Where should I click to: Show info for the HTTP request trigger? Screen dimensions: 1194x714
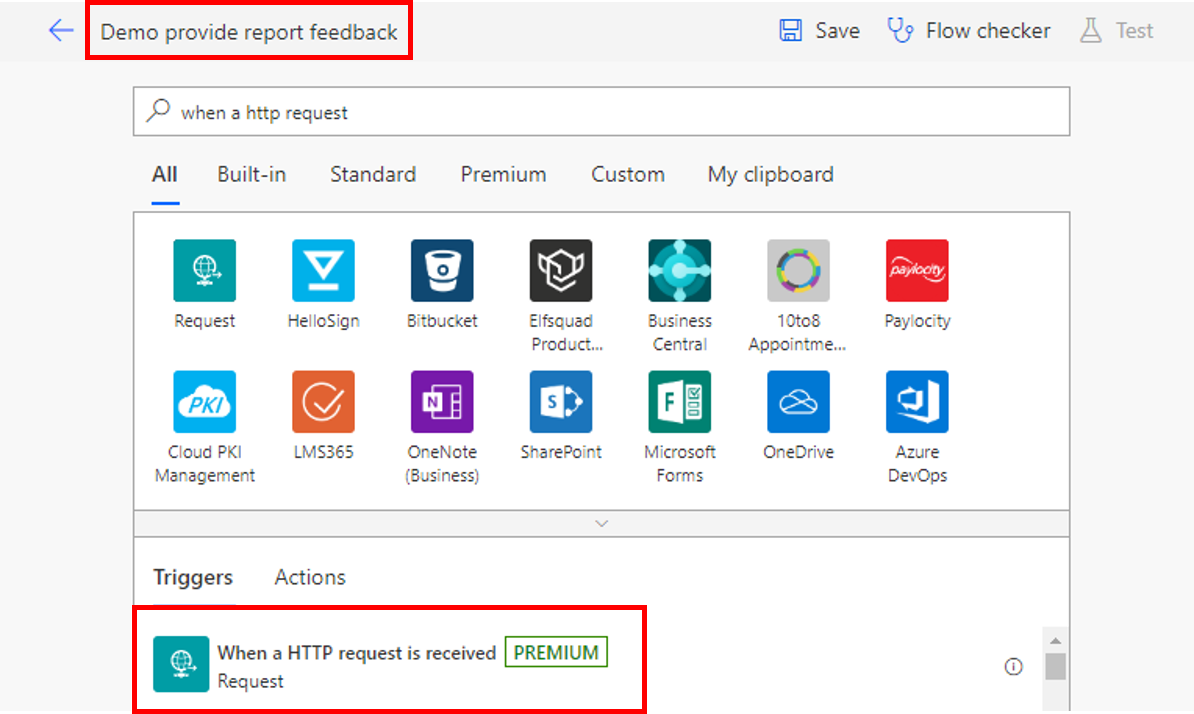coord(1013,667)
